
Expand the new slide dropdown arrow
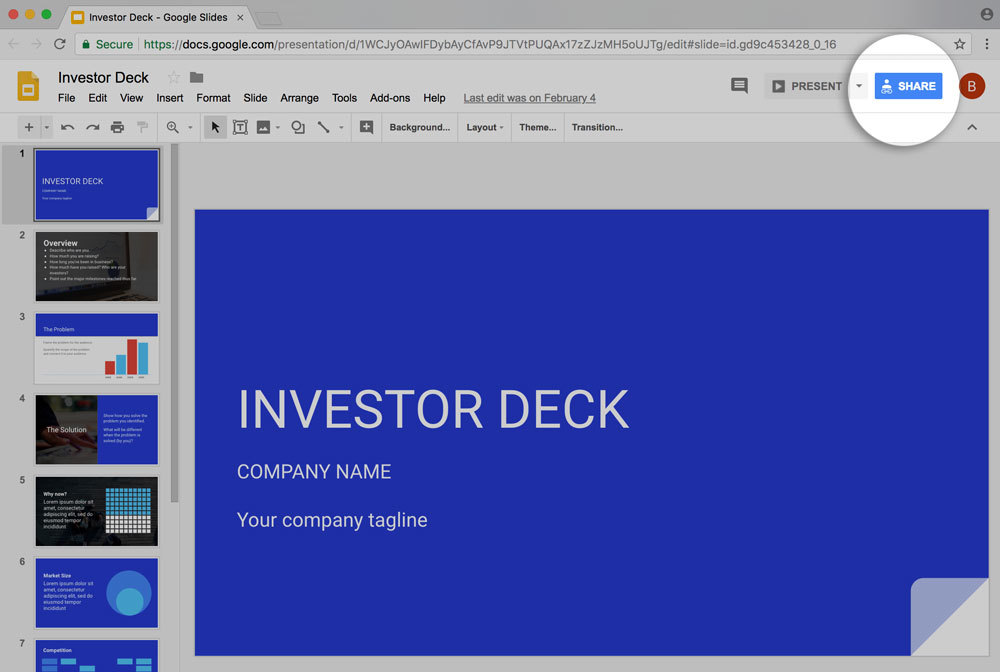coord(47,128)
